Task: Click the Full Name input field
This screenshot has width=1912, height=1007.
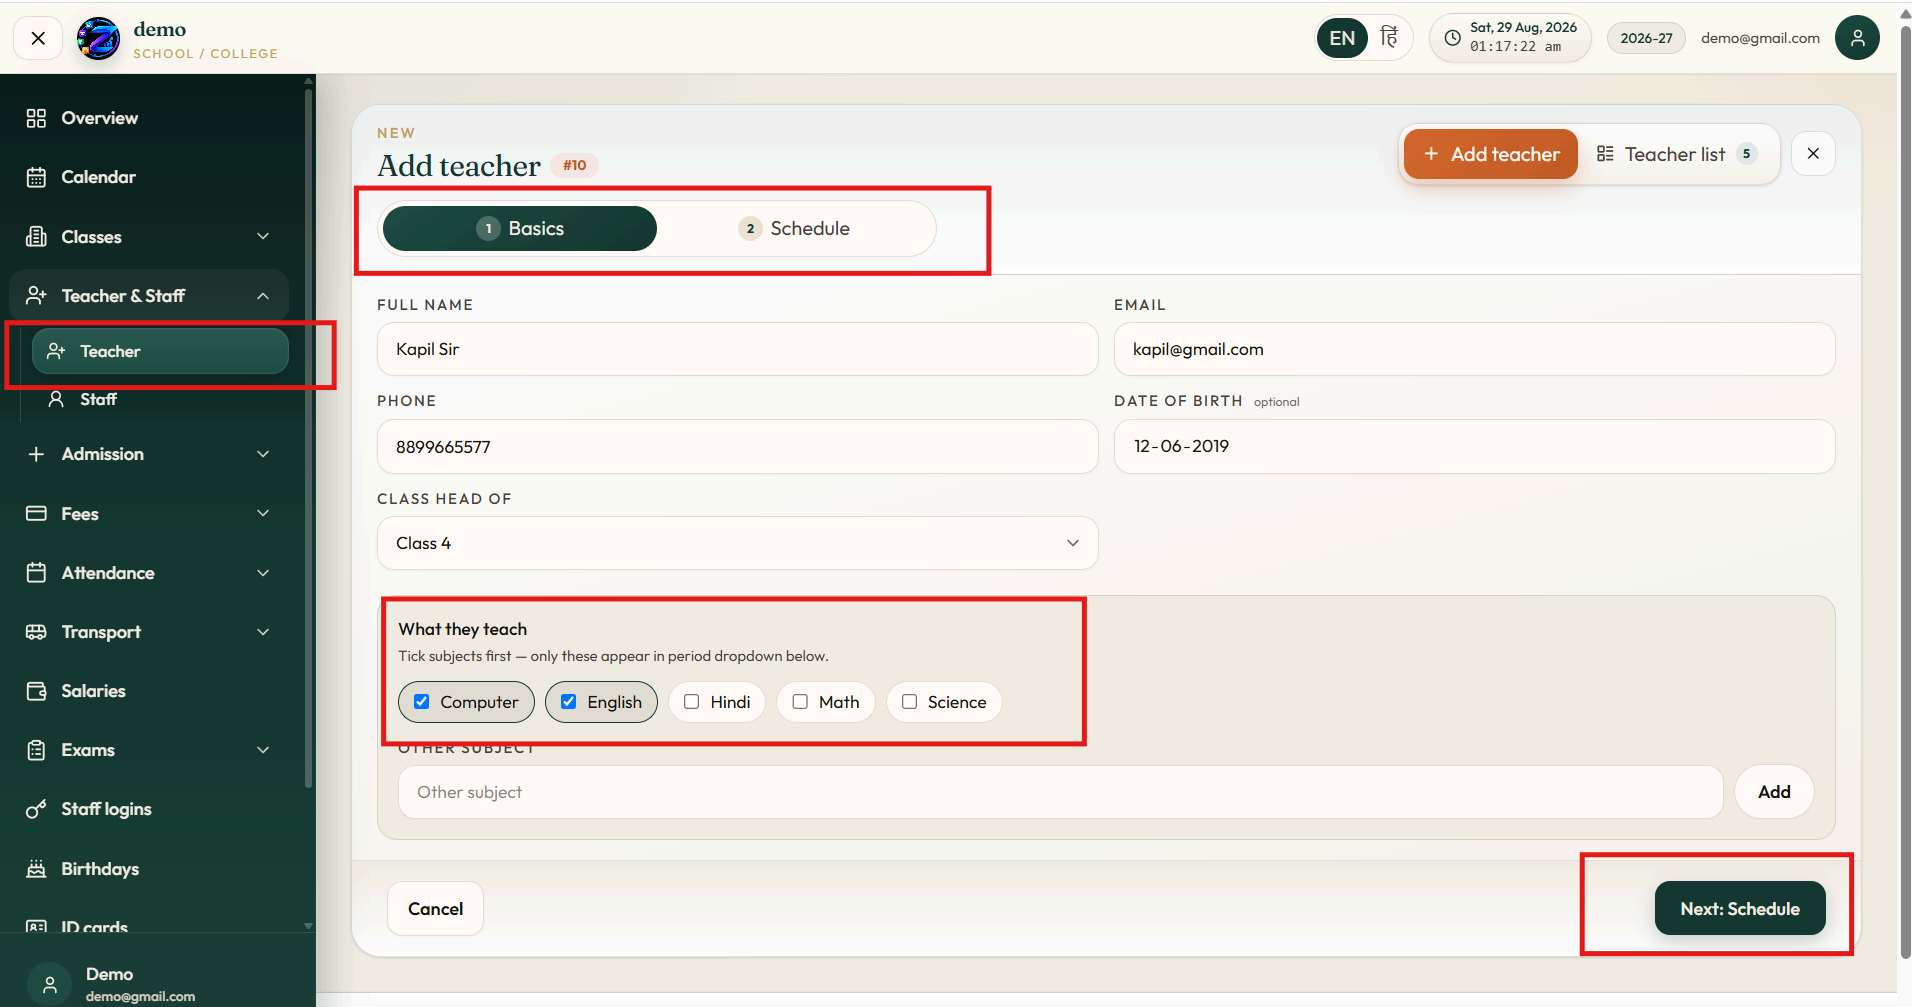Action: [x=737, y=349]
